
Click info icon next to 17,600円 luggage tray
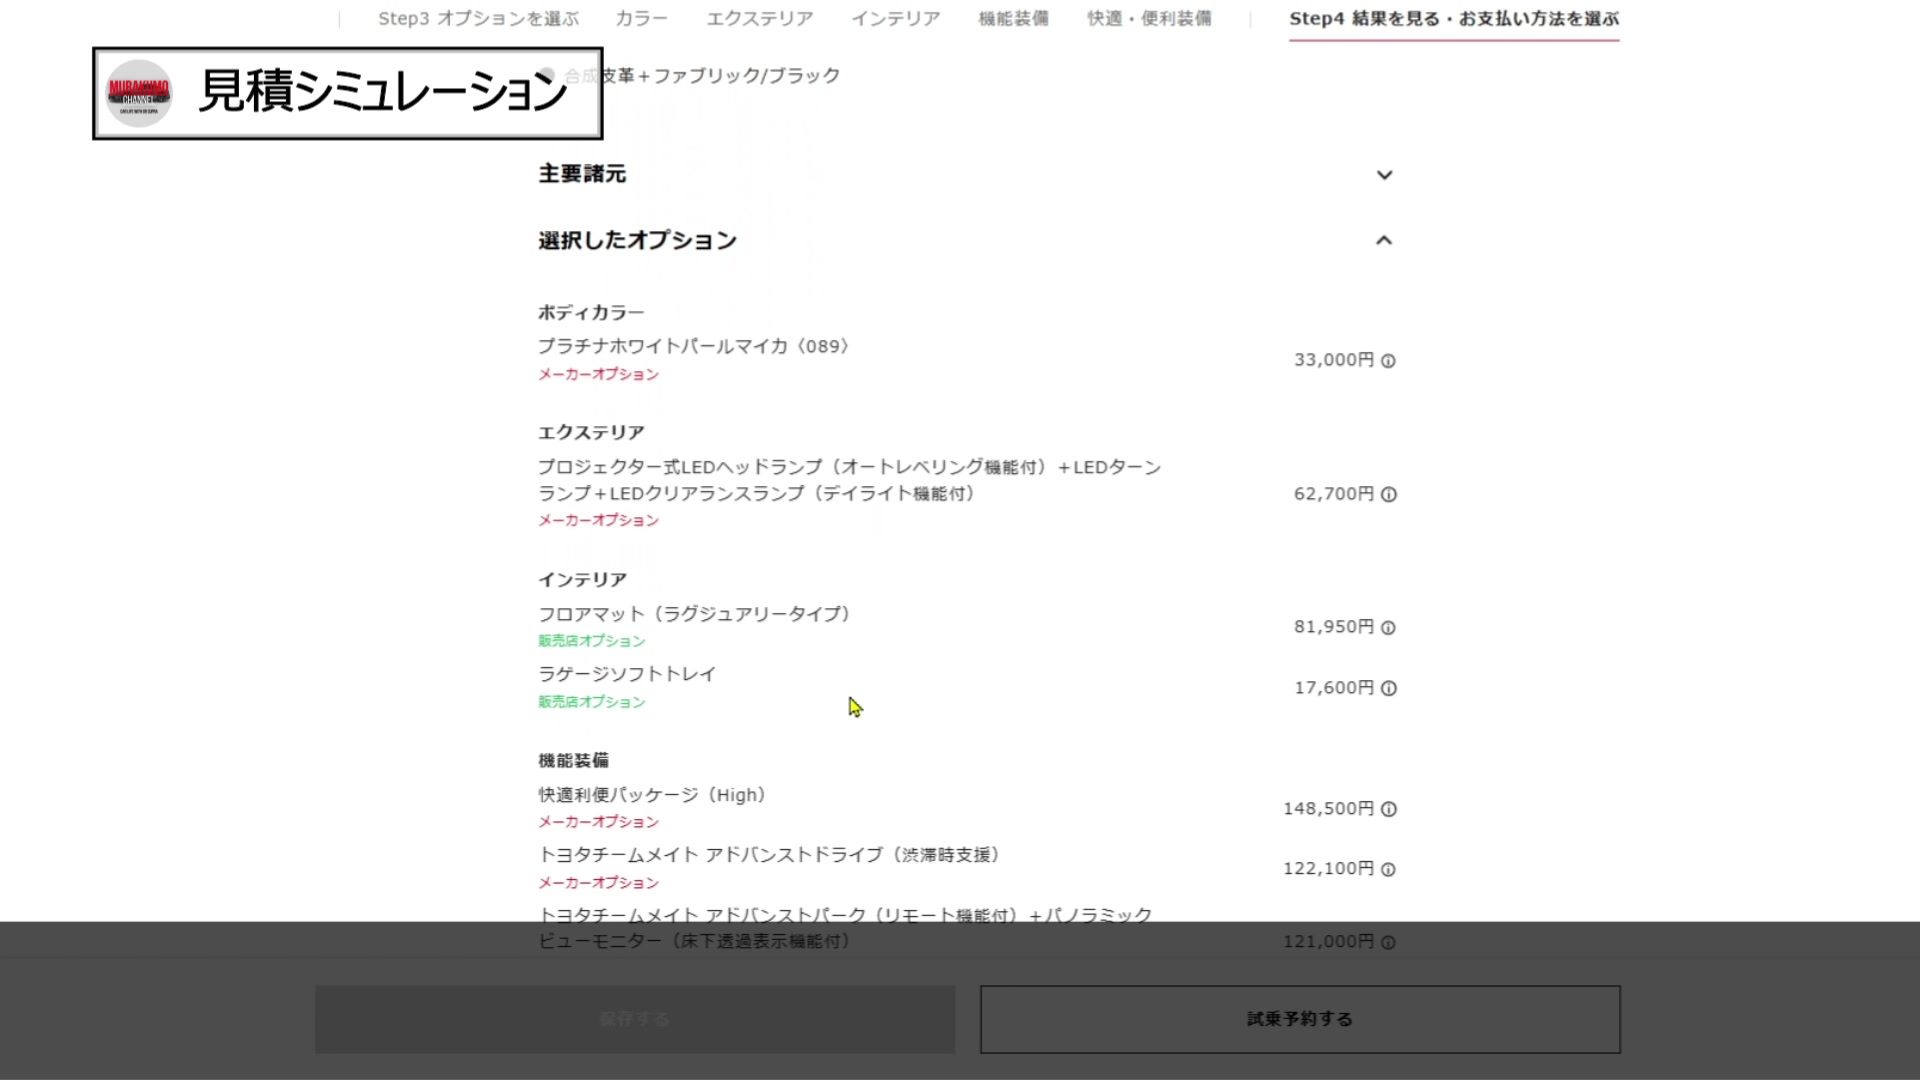[1388, 688]
